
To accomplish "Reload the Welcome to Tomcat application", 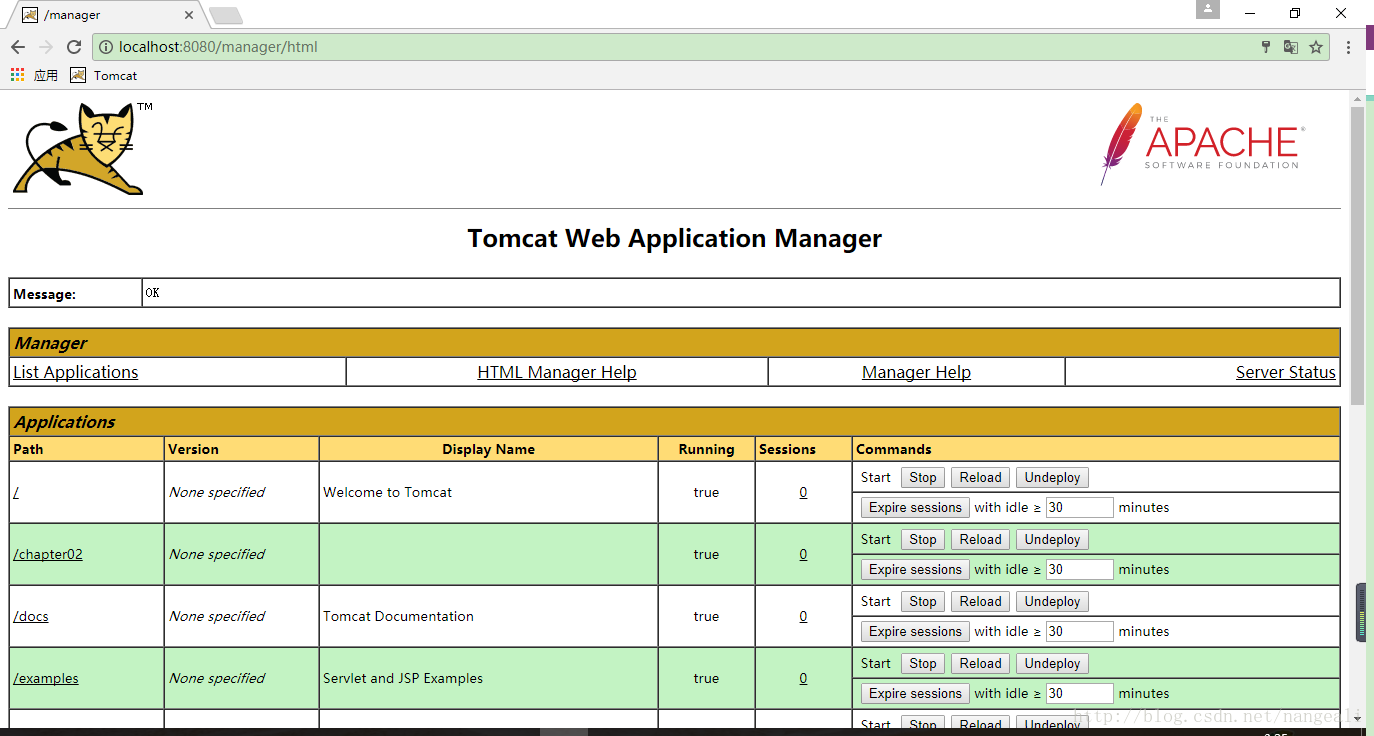I will click(980, 478).
